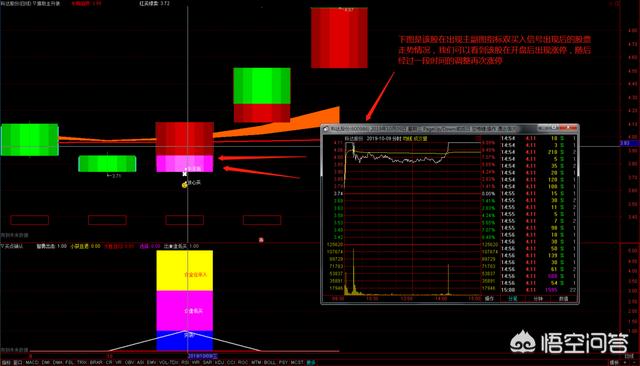The image size is (640, 366).
Task: Click the 红买绿卖 label in chart header
Action: 149,3
